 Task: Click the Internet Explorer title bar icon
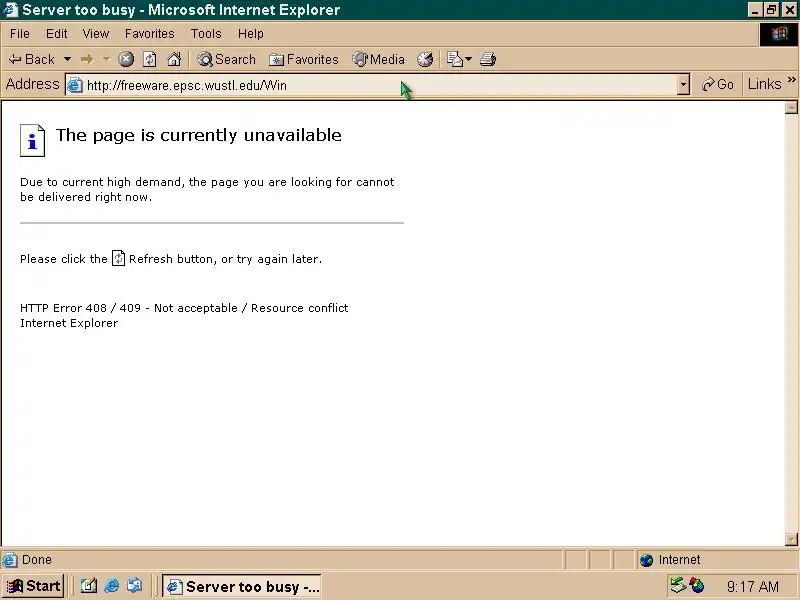tap(11, 10)
